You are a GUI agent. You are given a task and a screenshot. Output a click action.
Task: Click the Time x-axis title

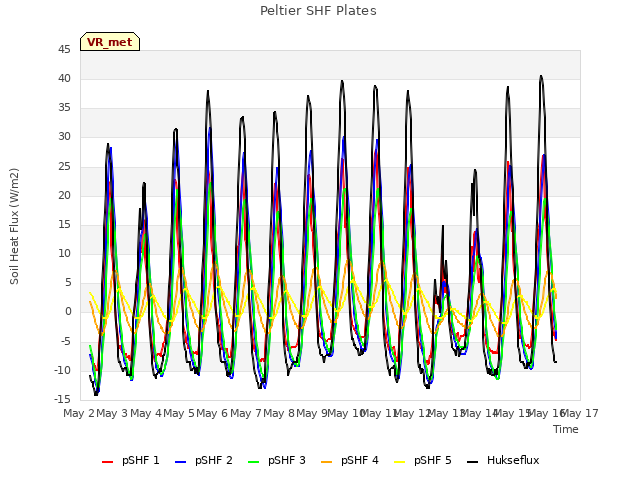click(x=566, y=429)
